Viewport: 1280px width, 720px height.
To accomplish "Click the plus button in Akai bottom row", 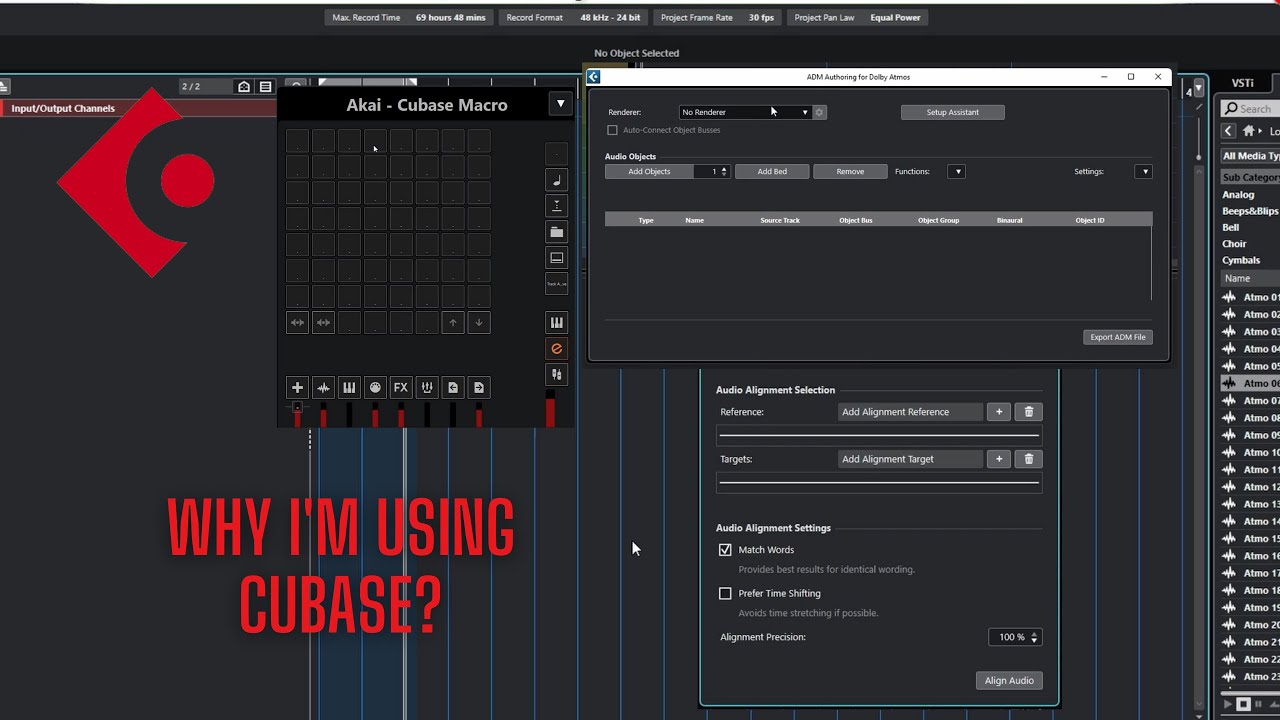I will click(297, 387).
